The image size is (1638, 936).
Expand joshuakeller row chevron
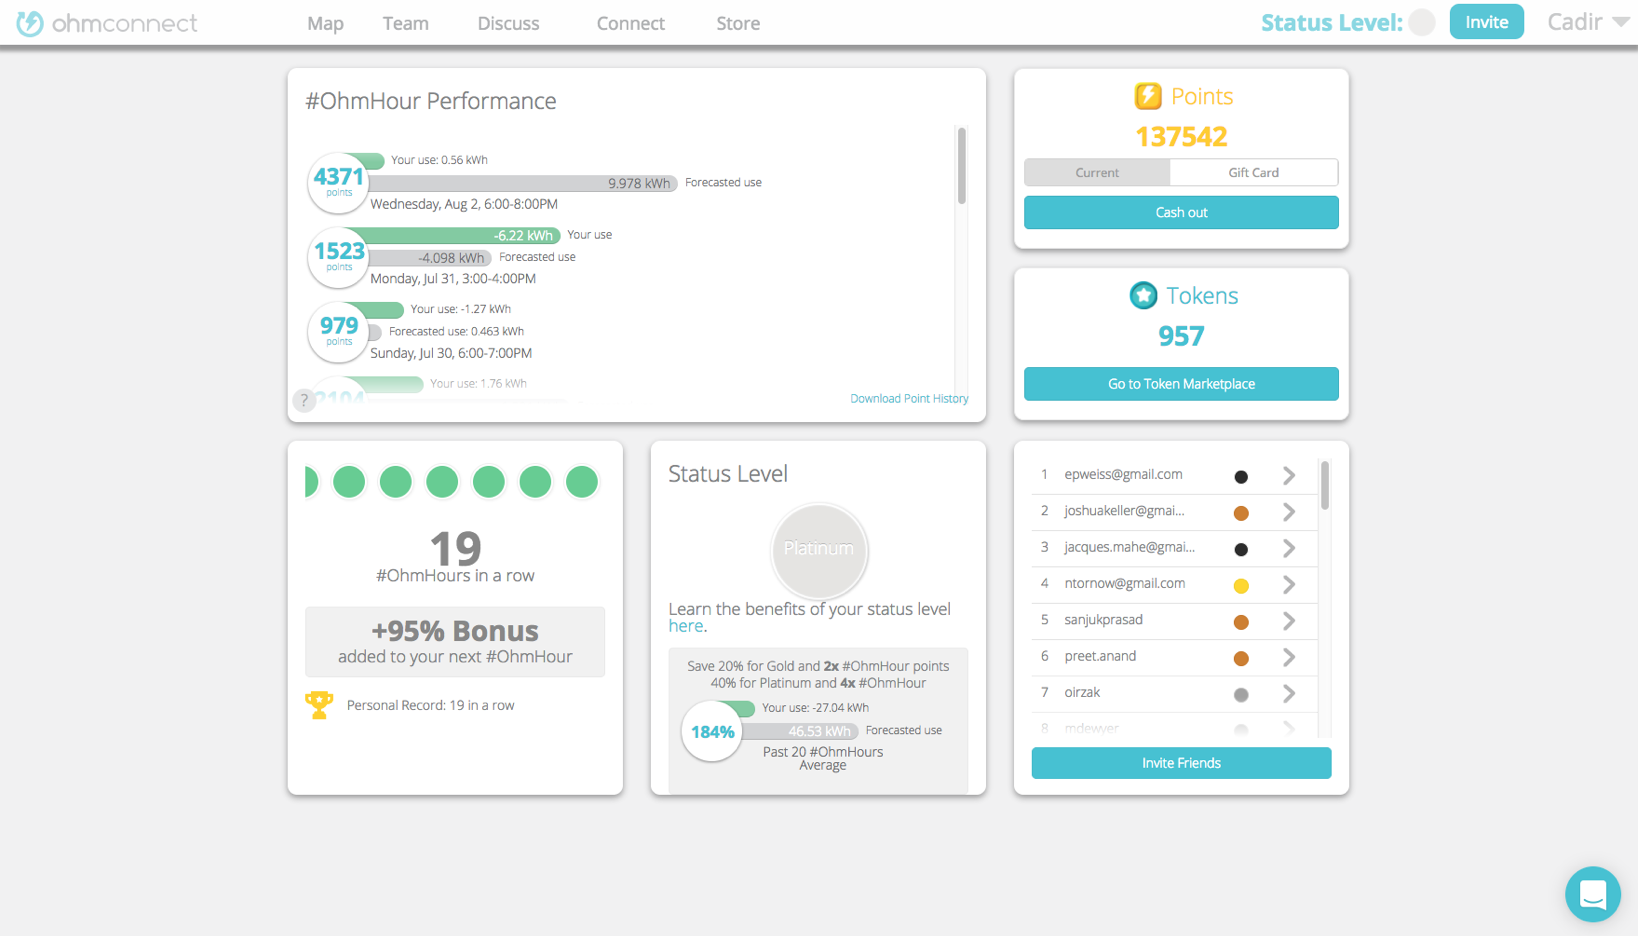1289,512
